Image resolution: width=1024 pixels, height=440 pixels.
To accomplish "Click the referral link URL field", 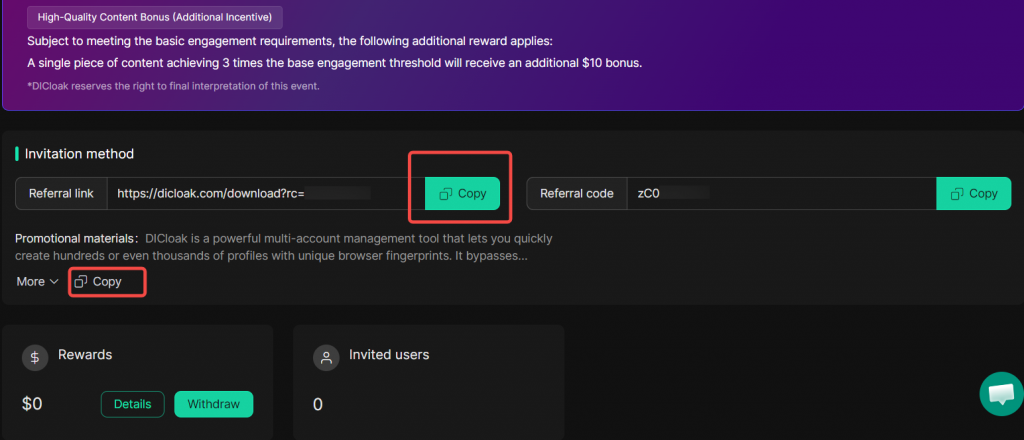I will pyautogui.click(x=266, y=193).
